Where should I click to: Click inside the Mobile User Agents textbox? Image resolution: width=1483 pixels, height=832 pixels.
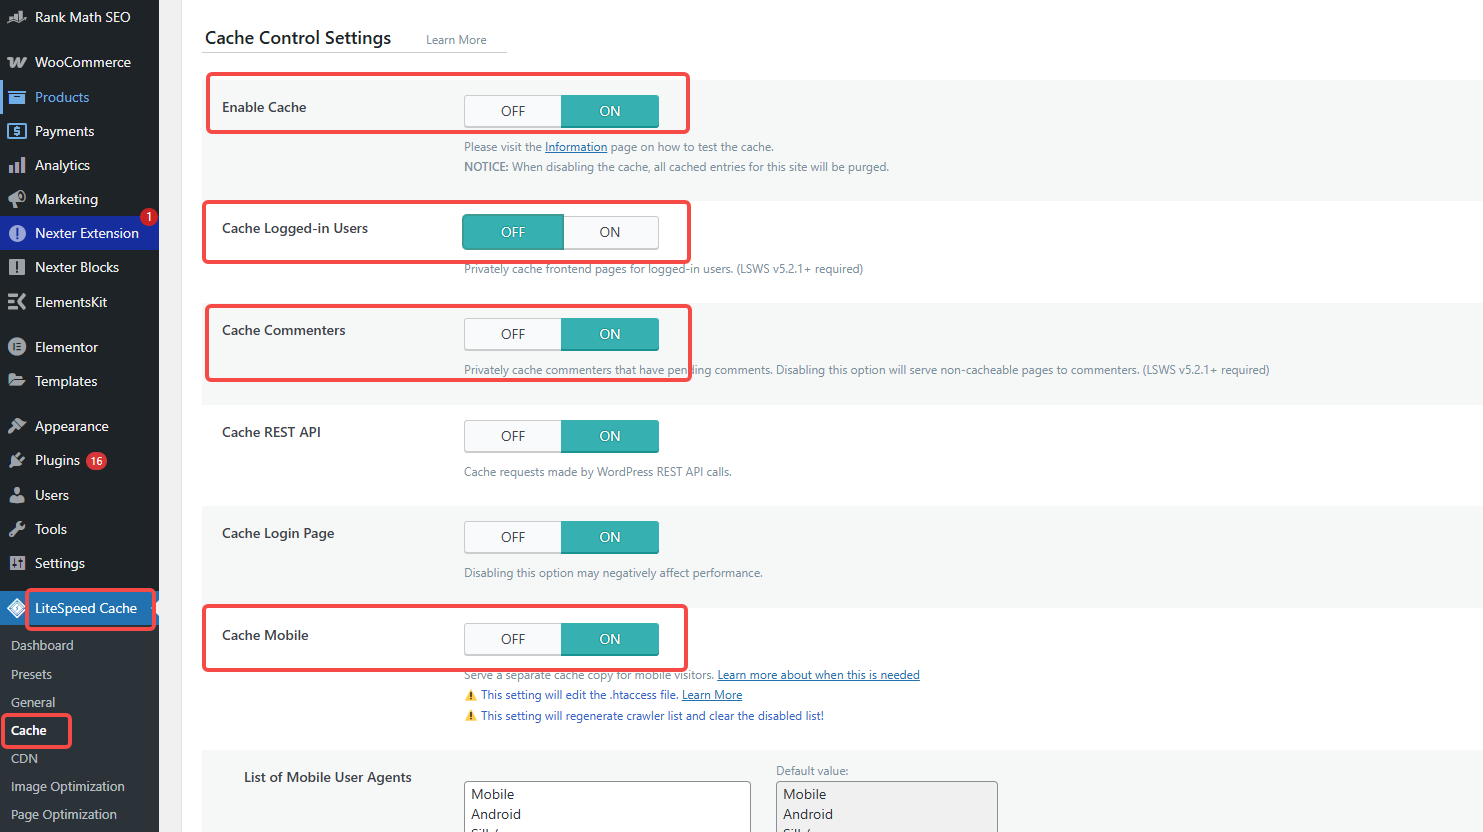tap(607, 806)
